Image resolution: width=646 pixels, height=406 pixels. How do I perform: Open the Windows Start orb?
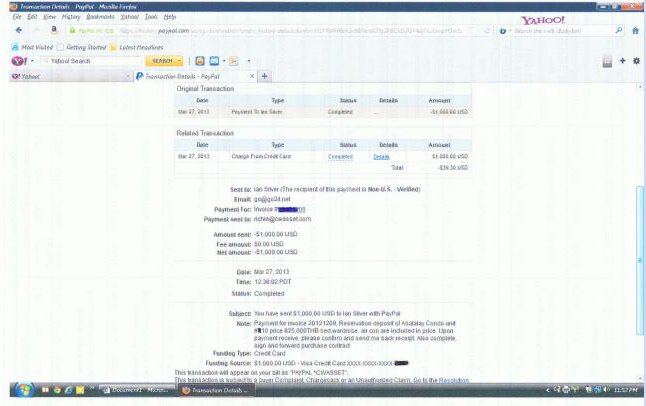pos(24,390)
